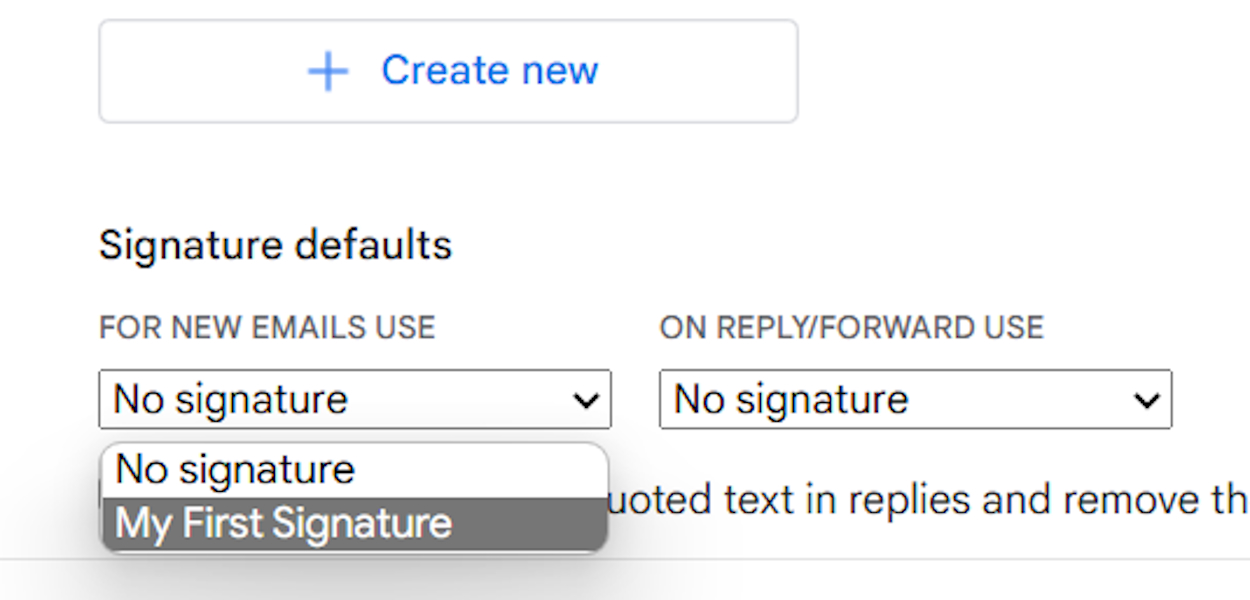Click the chevron of the reply/forward dropdown
Image resolution: width=1250 pixels, height=600 pixels.
(x=1145, y=401)
